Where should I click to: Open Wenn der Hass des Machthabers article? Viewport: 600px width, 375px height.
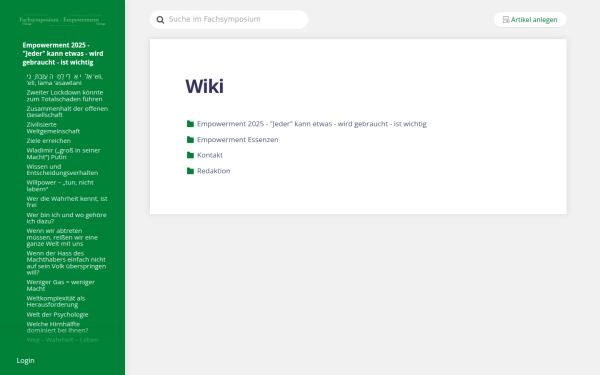point(66,263)
